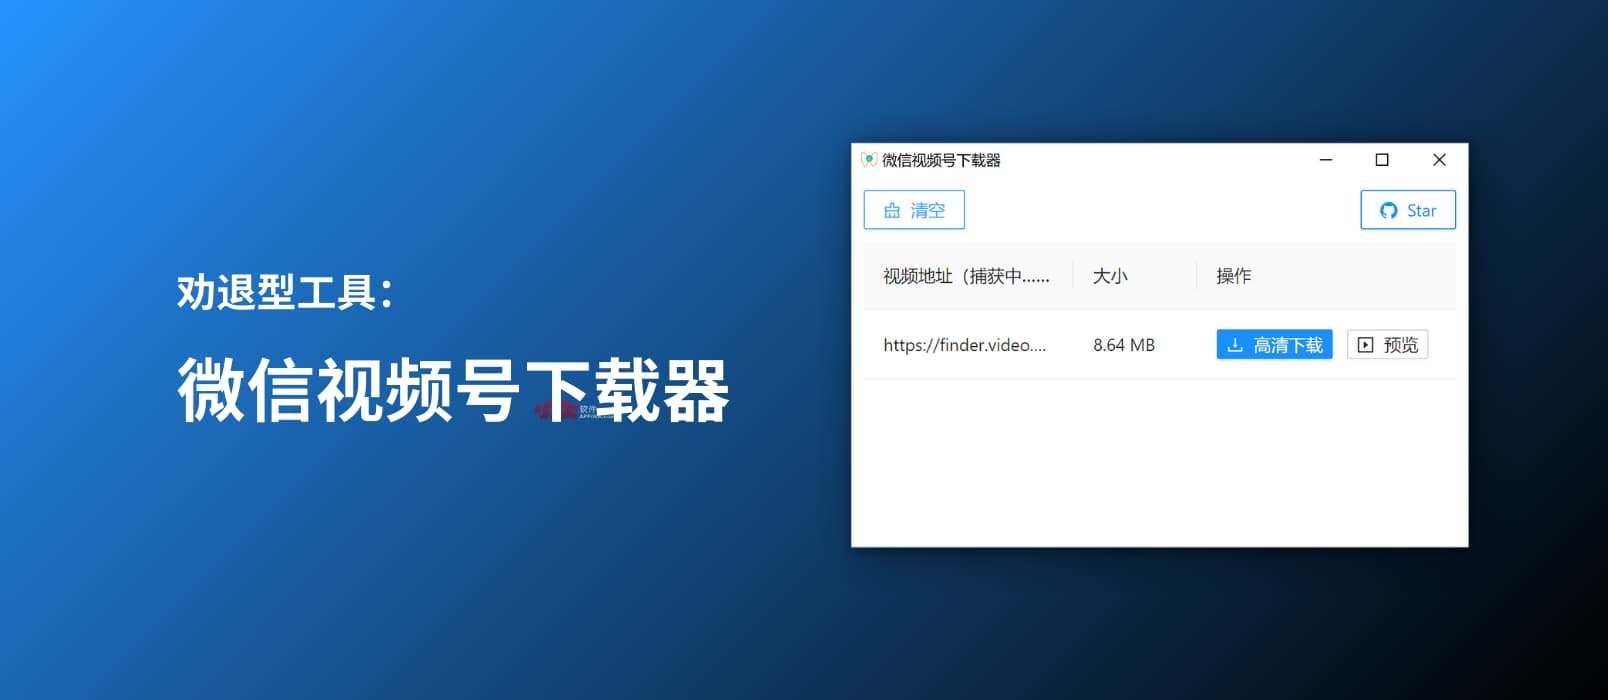Select the 操作 column header
This screenshot has width=1608, height=700.
[x=1326, y=276]
